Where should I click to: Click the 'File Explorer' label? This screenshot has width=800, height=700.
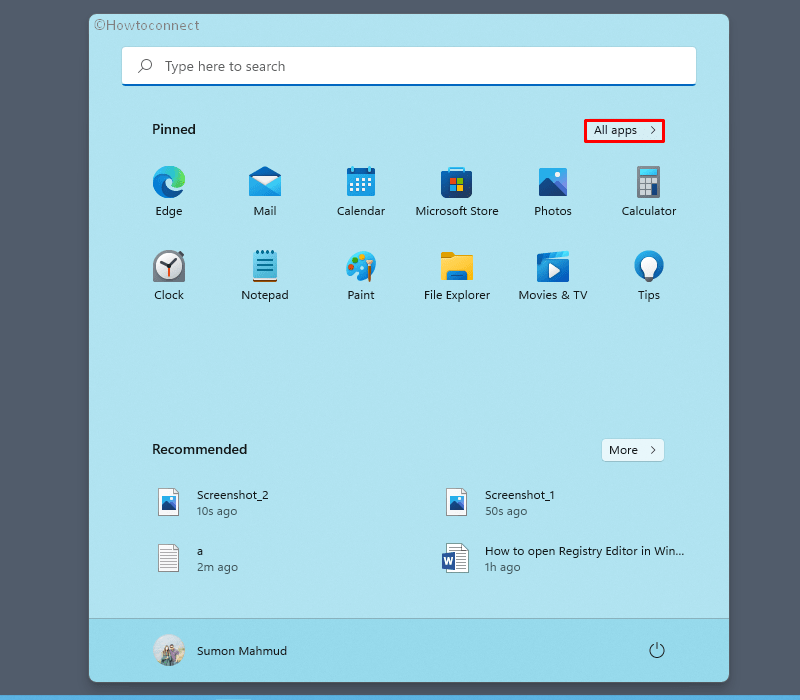457,295
